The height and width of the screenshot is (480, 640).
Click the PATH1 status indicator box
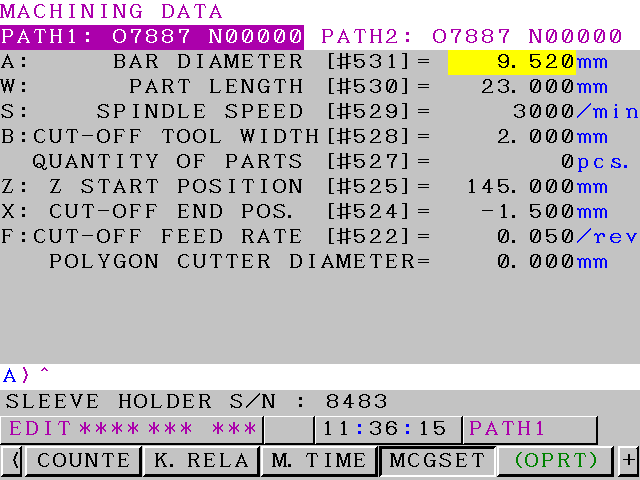529,429
